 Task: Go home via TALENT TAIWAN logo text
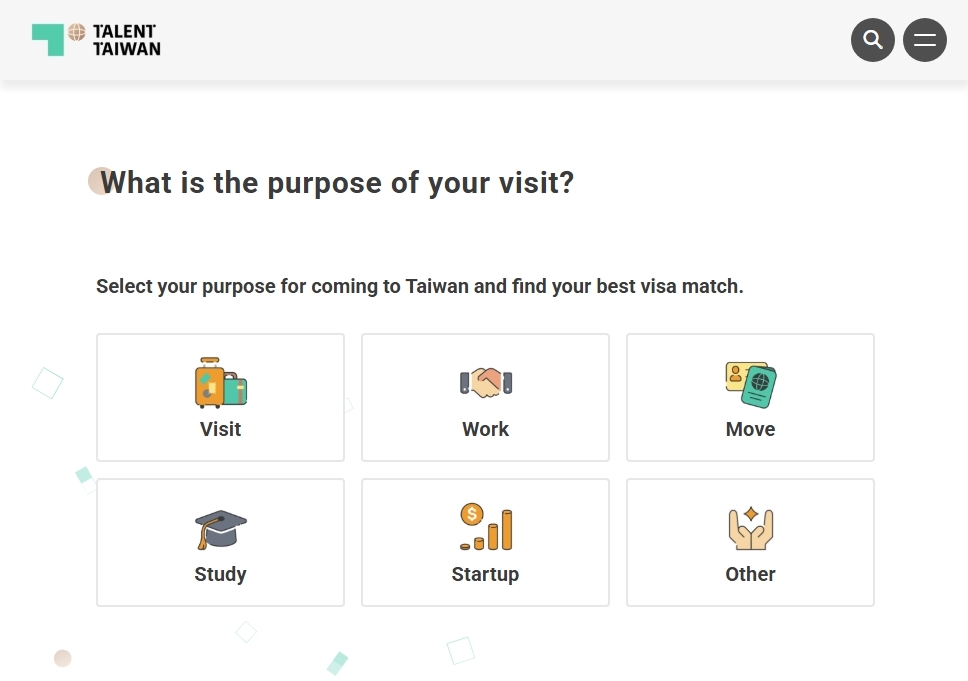pyautogui.click(x=127, y=40)
